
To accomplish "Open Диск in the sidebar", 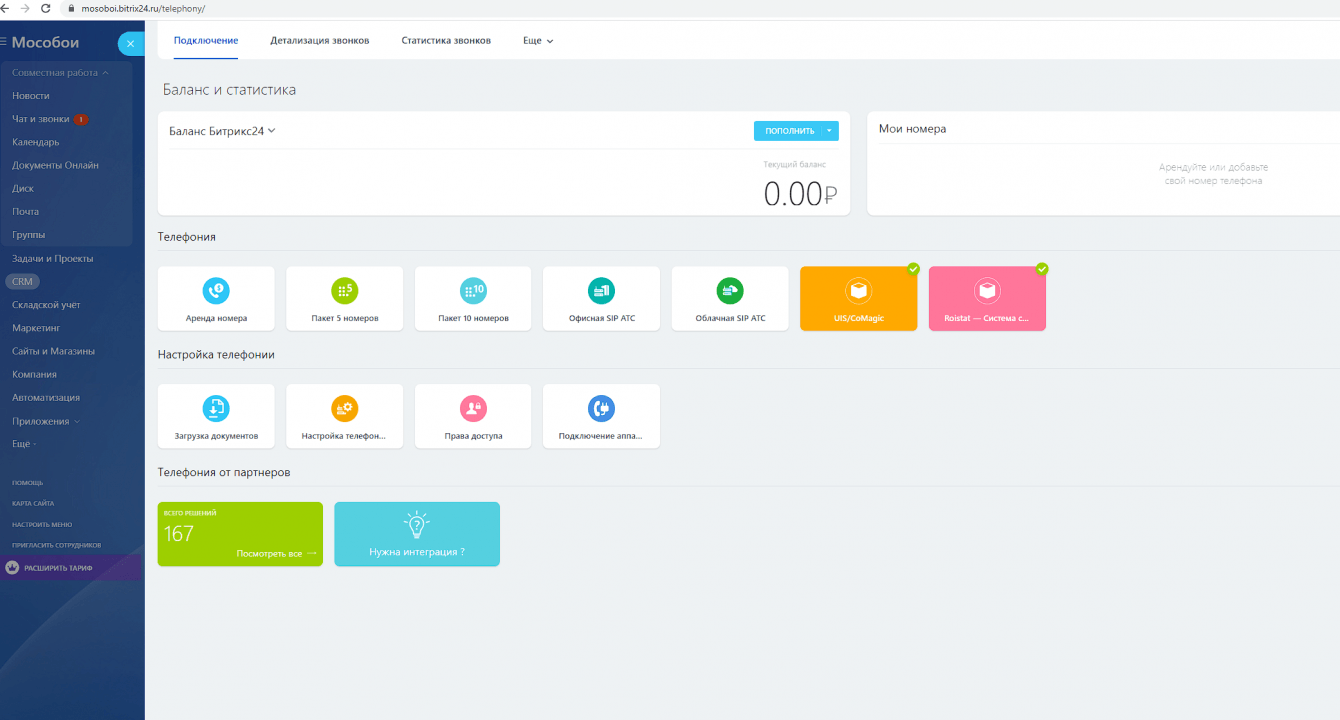I will 23,188.
